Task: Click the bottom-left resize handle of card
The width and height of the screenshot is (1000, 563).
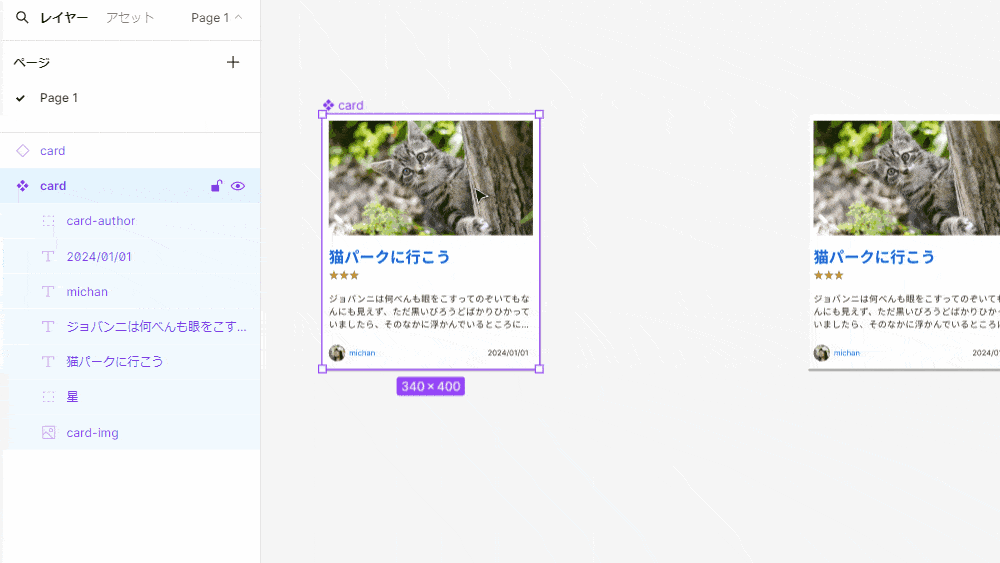Action: pos(322,369)
